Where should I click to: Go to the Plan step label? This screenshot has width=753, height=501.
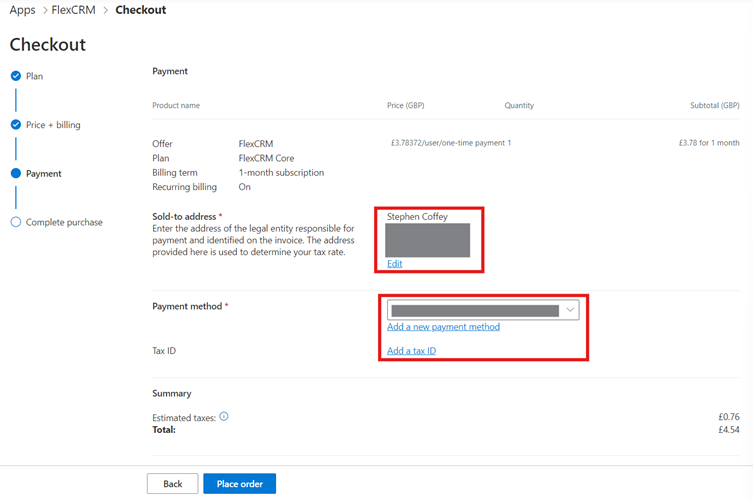coord(35,76)
